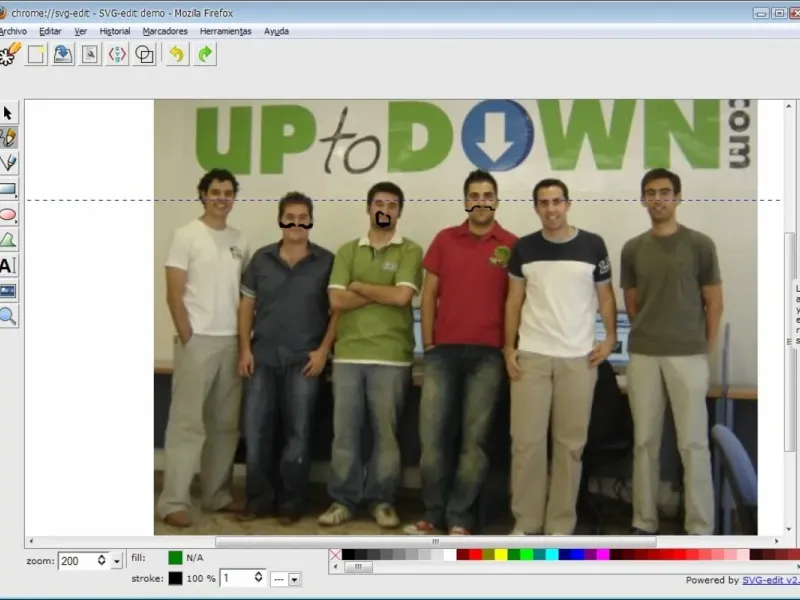Viewport: 800px width, 600px height.
Task: Activate the freehand Pencil tool
Action: click(x=8, y=137)
